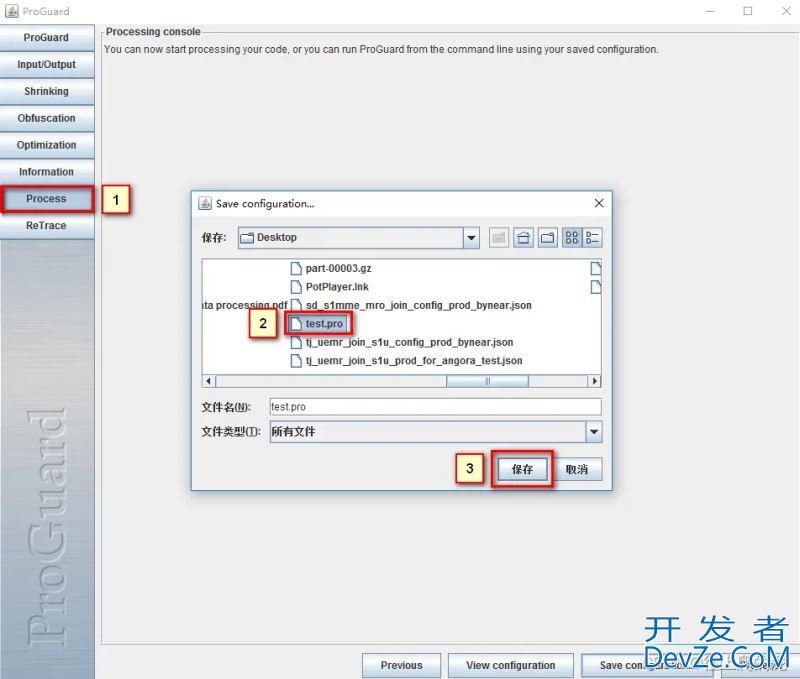Expand the Desktop location dropdown
Screen dimensions: 800x679
[471, 238]
